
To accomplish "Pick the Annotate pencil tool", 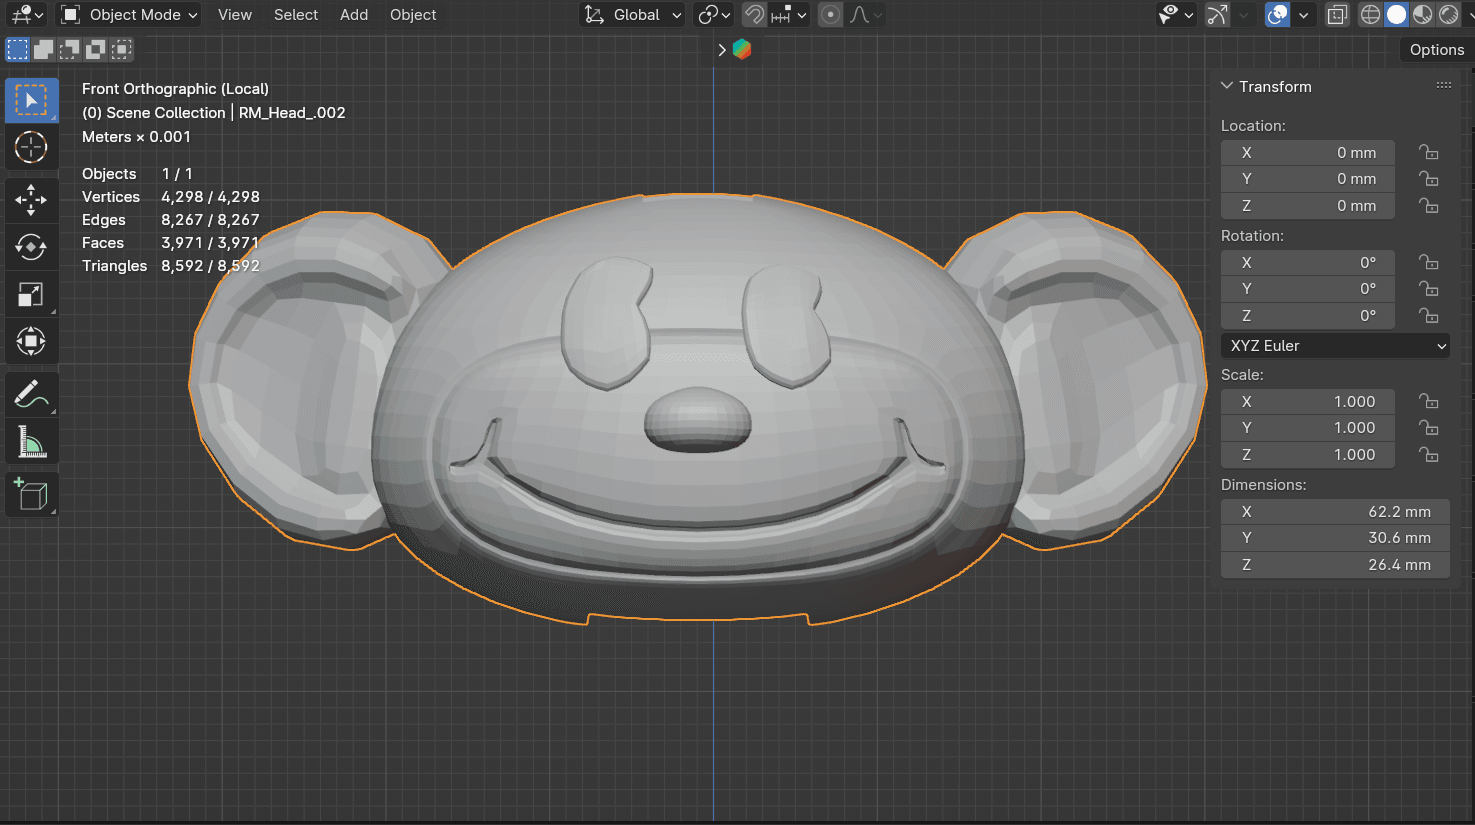I will click(31, 394).
